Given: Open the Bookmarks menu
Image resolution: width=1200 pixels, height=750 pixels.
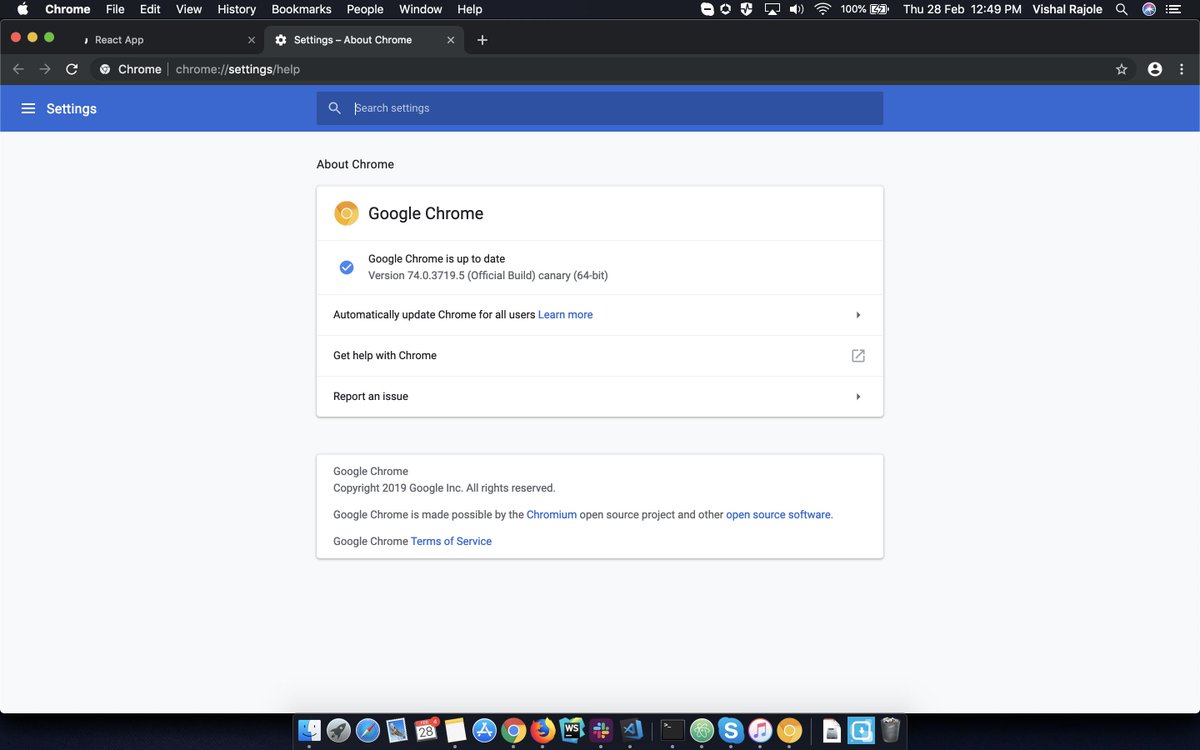Looking at the screenshot, I should (301, 9).
